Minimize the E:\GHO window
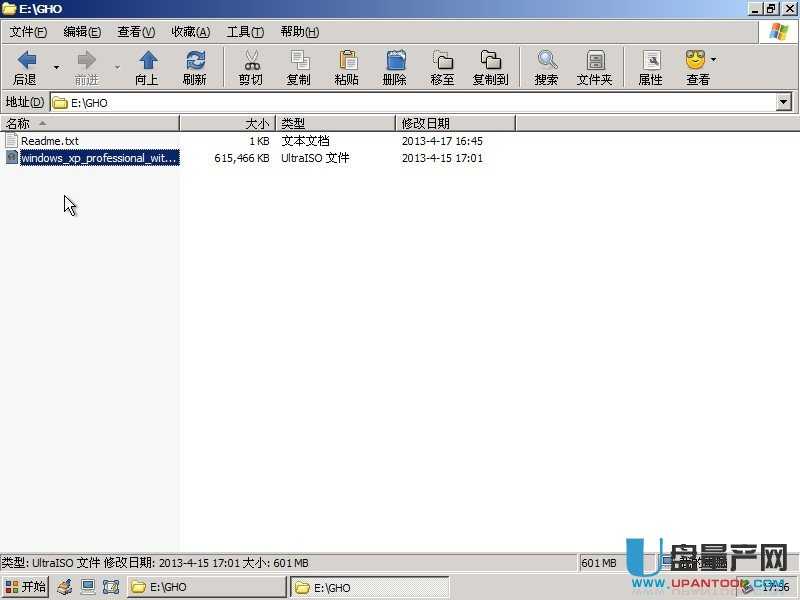 pos(755,9)
